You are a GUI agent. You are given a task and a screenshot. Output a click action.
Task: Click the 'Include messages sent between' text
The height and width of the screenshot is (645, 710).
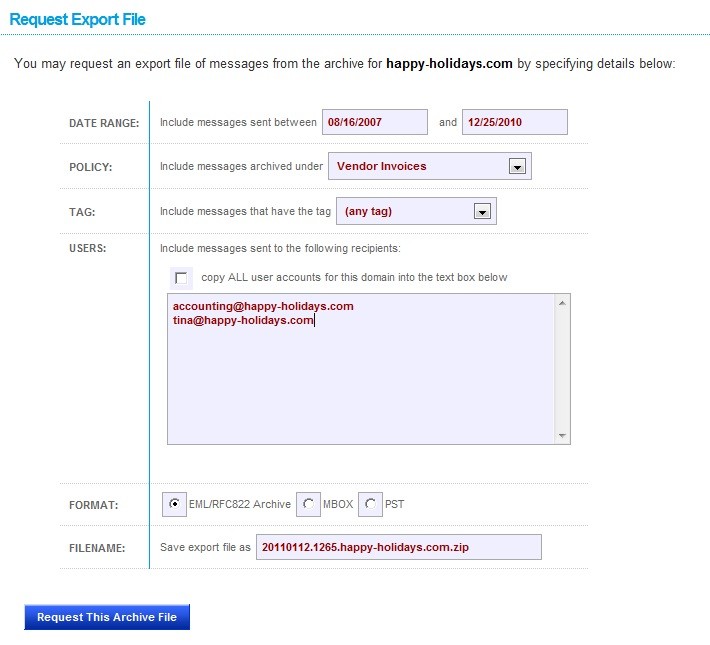[x=238, y=122]
